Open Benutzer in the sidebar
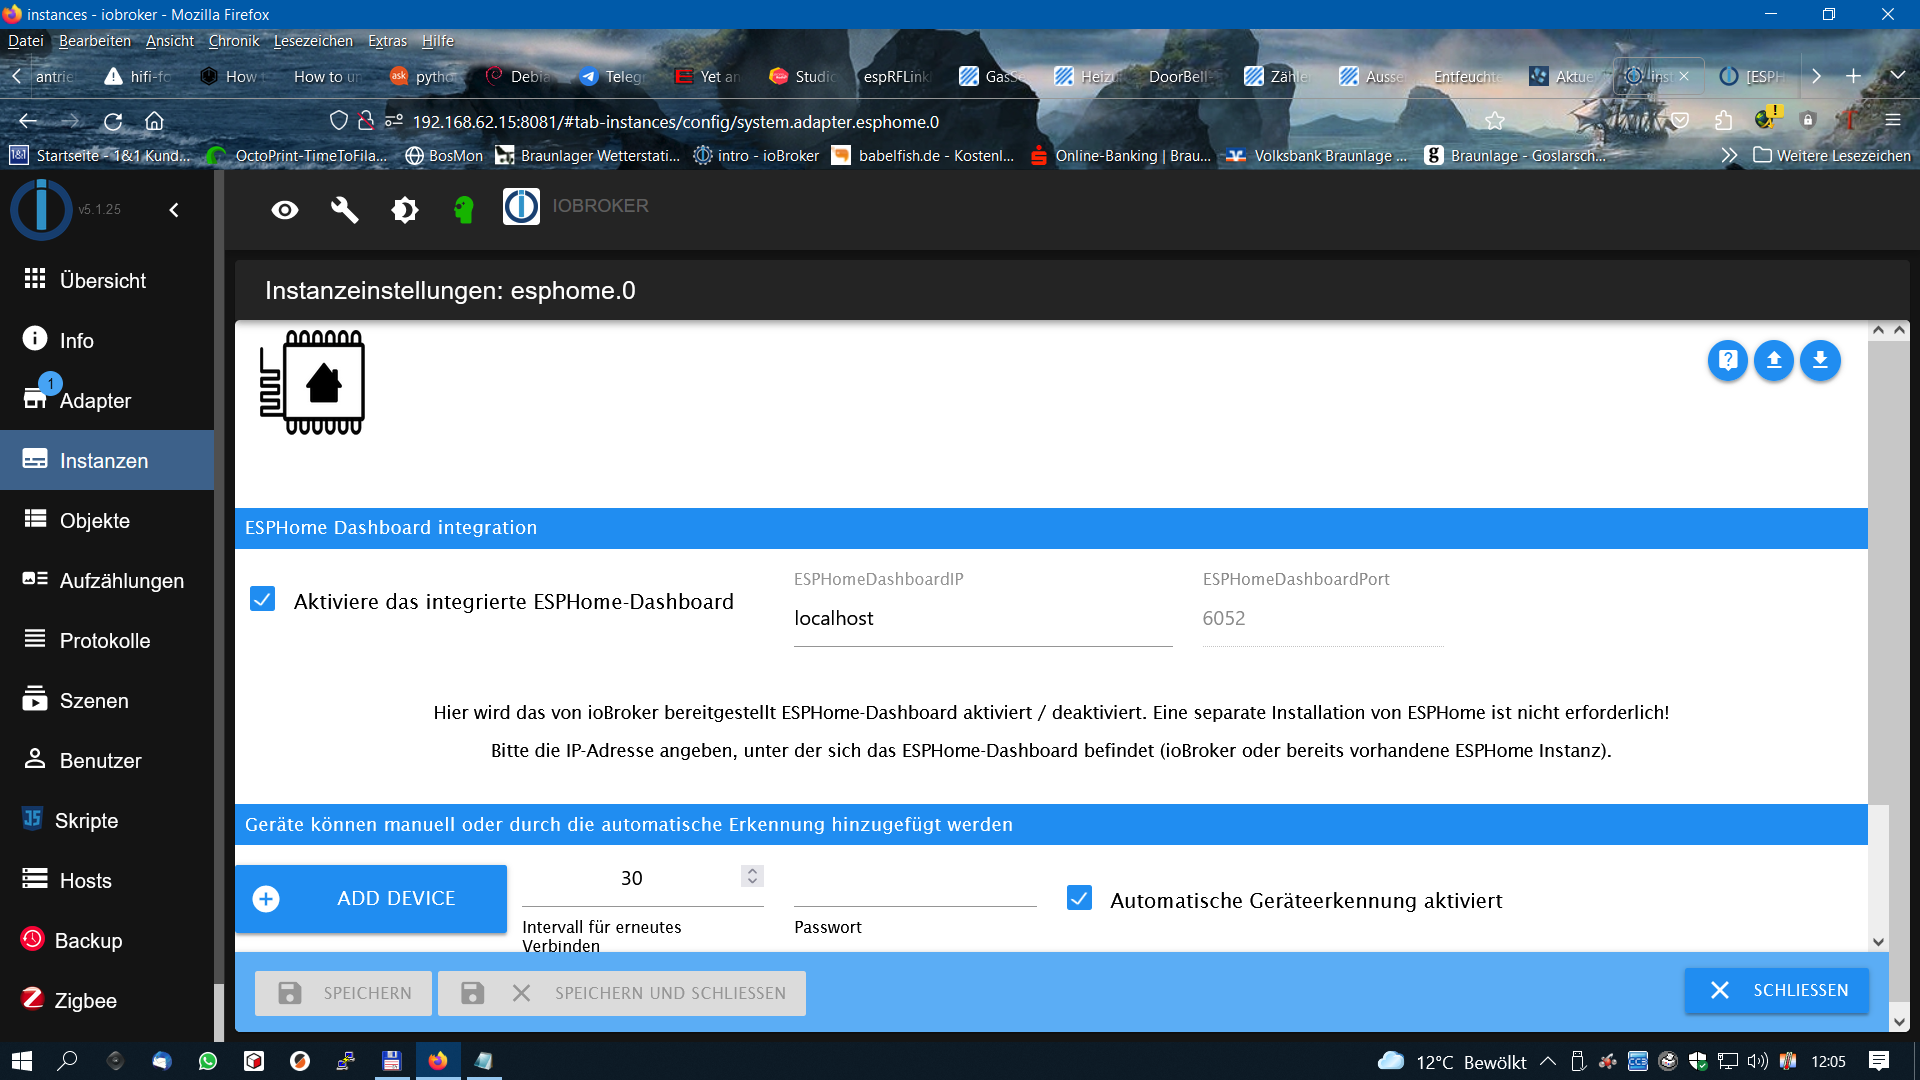 [x=107, y=761]
